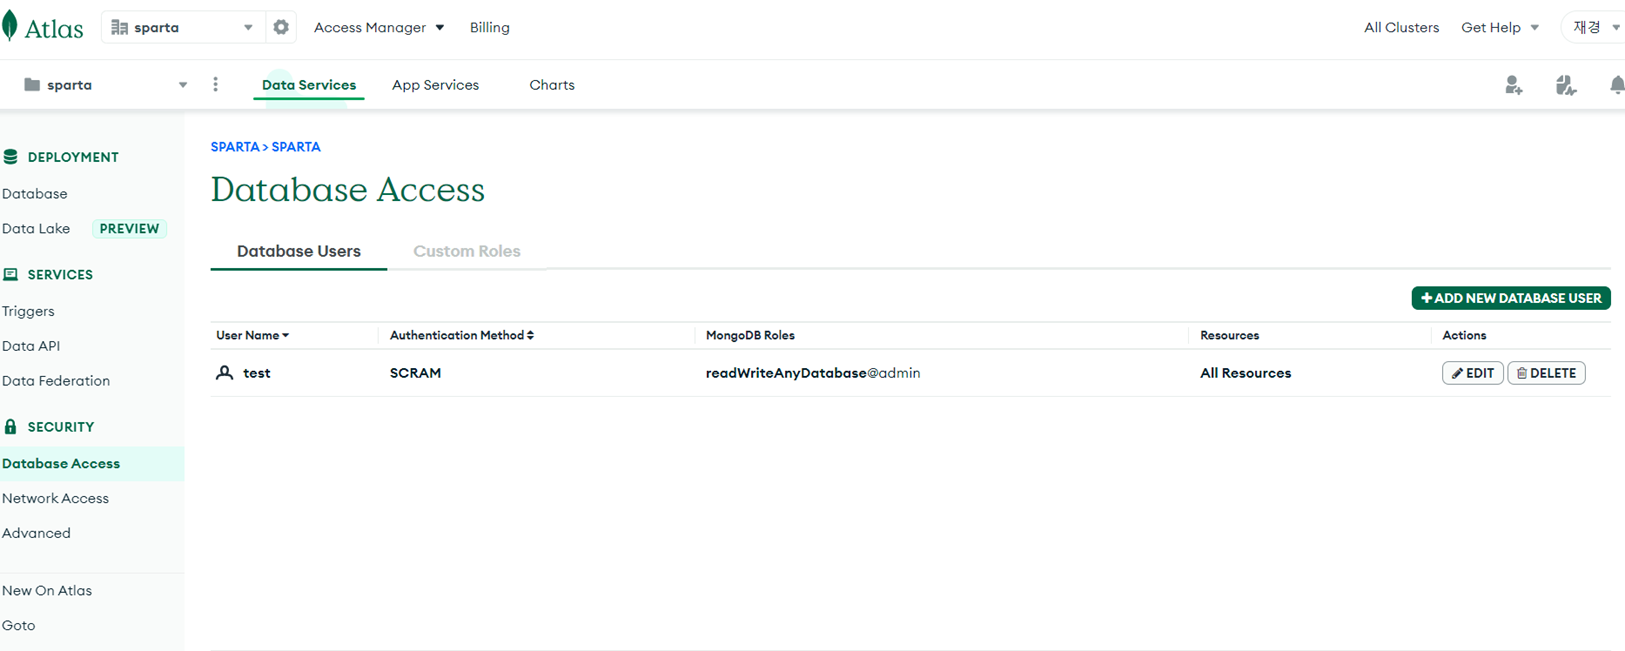Click the SPARTA organization breadcrumb link
Image resolution: width=1625 pixels, height=651 pixels.
235,146
